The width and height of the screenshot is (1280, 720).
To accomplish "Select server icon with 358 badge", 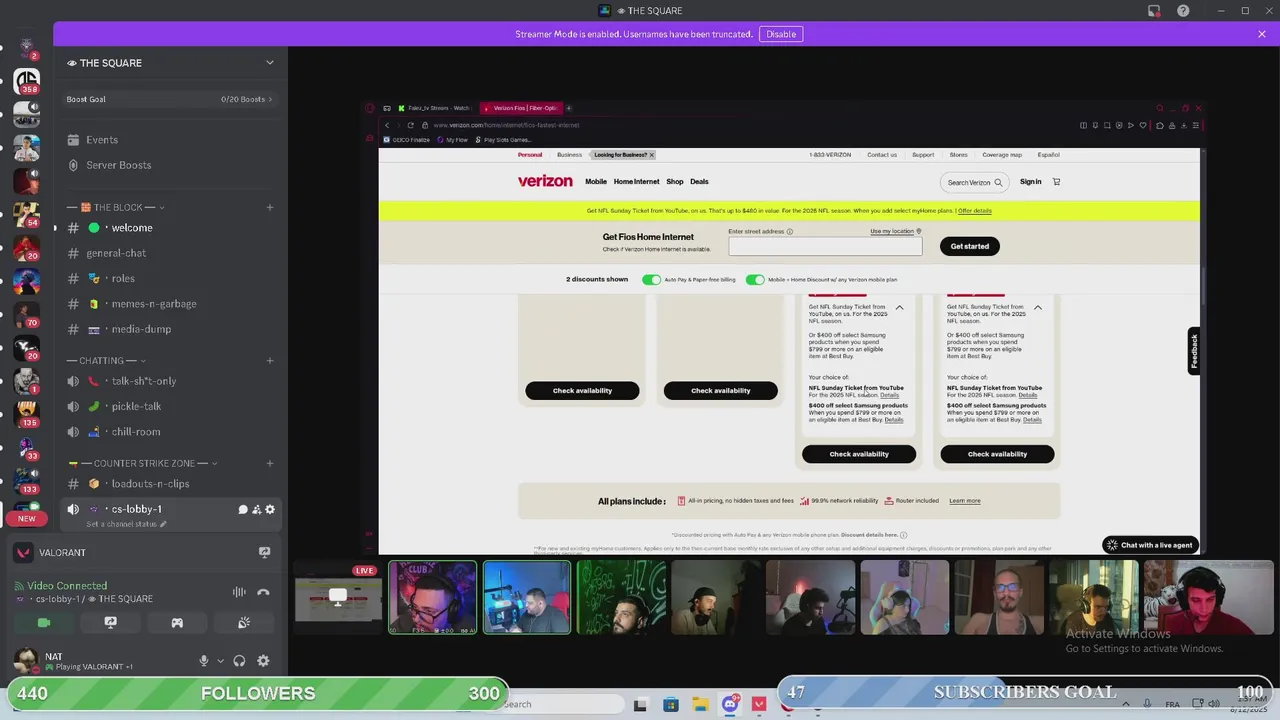I will (x=27, y=80).
